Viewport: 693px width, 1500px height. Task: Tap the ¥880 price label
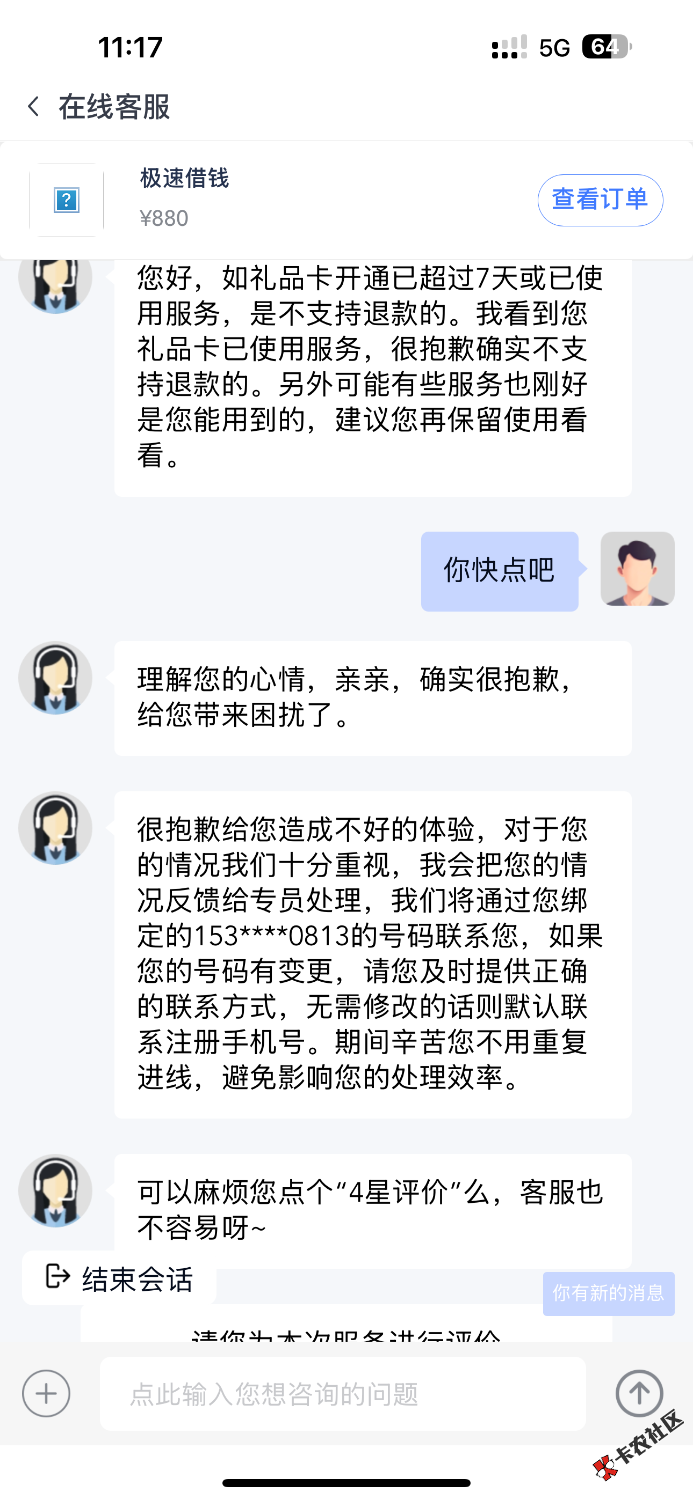pyautogui.click(x=164, y=218)
